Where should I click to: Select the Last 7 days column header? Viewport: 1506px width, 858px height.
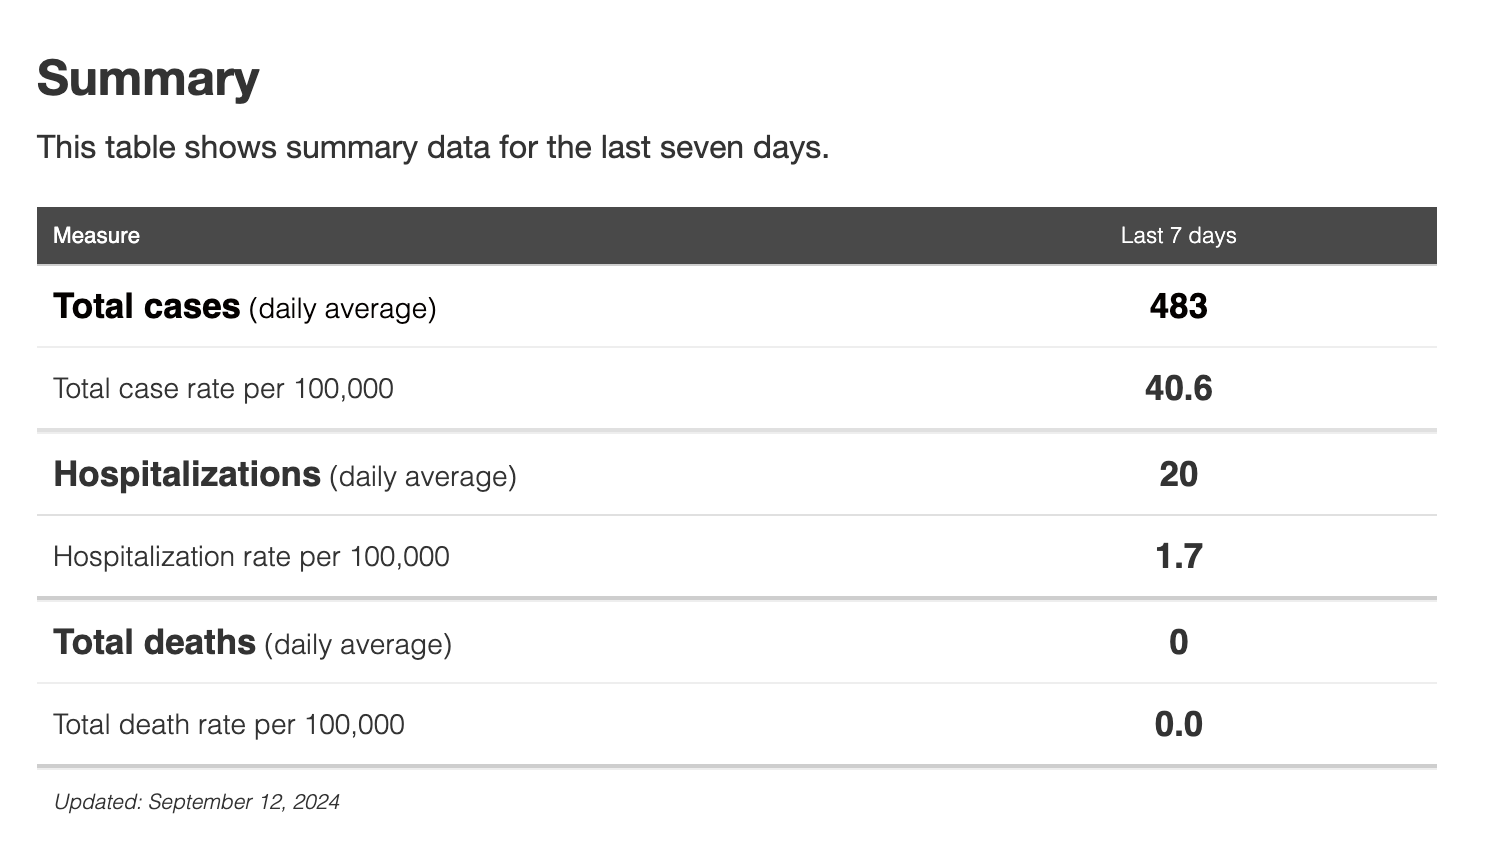[x=1178, y=236]
